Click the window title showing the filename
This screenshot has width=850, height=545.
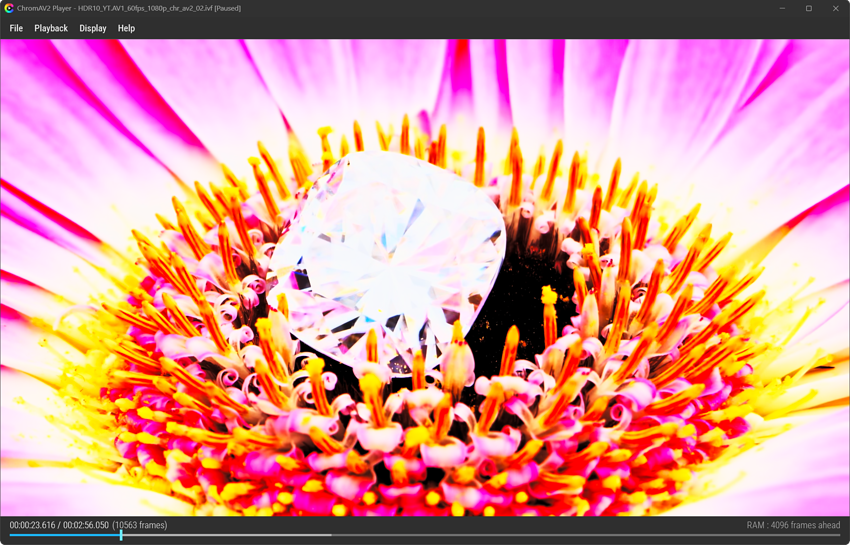129,8
